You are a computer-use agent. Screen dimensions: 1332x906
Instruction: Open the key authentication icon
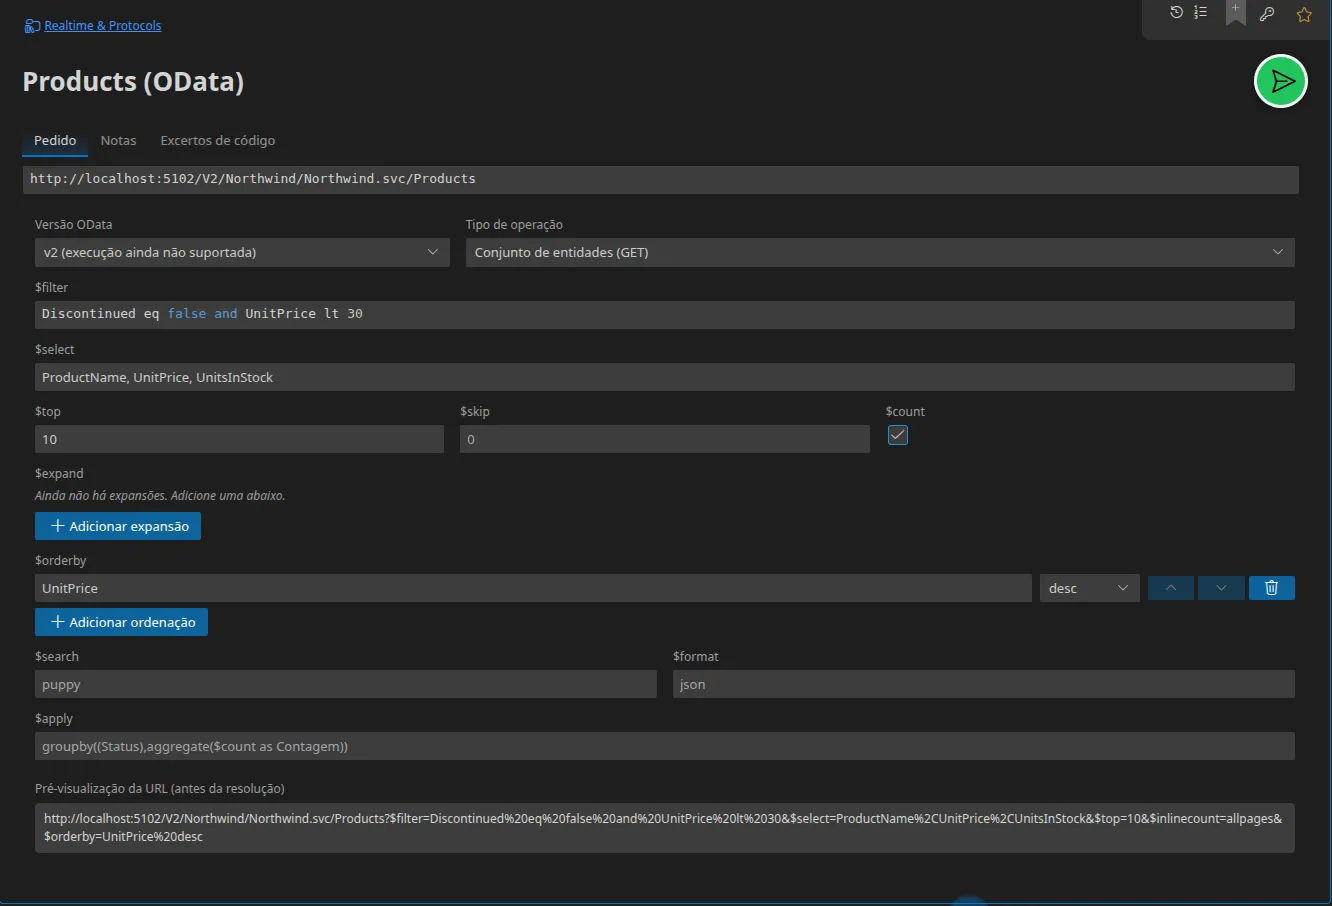point(1267,14)
